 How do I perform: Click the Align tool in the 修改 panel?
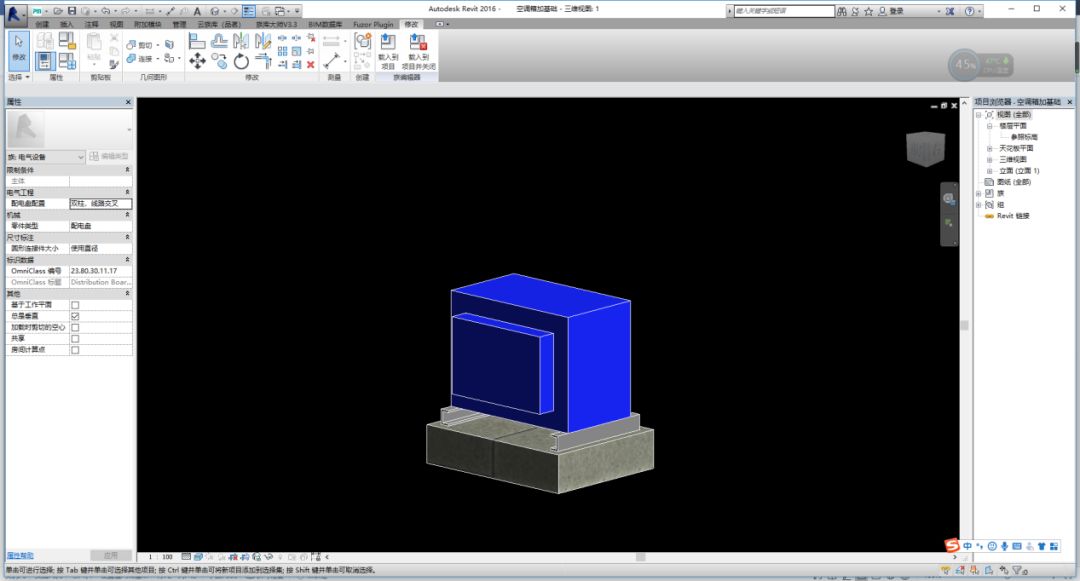[x=198, y=42]
